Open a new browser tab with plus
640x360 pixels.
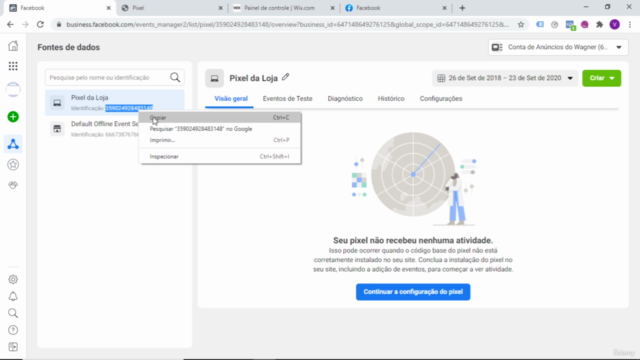pos(462,8)
